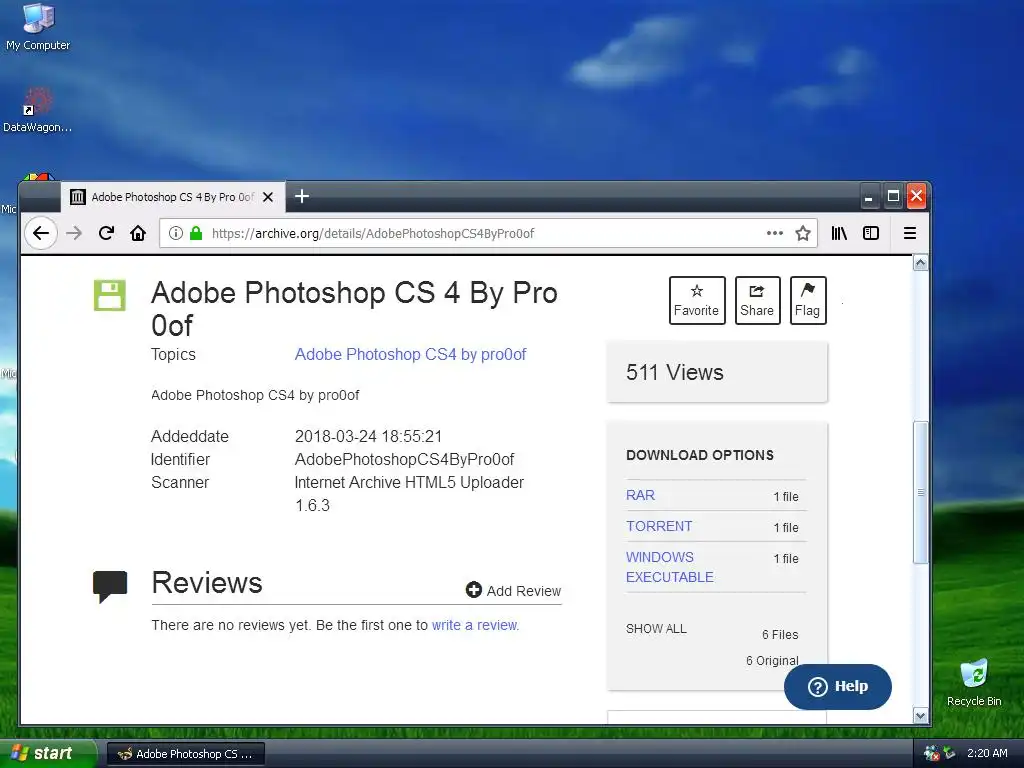Screen dimensions: 1024x768
Task: Share this archive item
Action: tap(757, 300)
